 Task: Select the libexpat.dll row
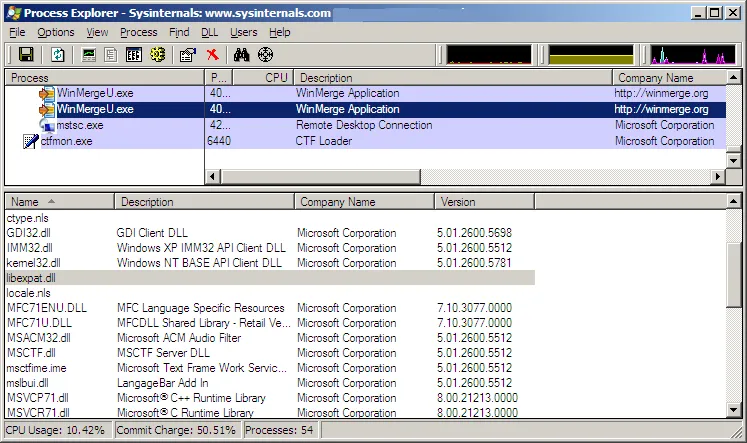click(270, 278)
